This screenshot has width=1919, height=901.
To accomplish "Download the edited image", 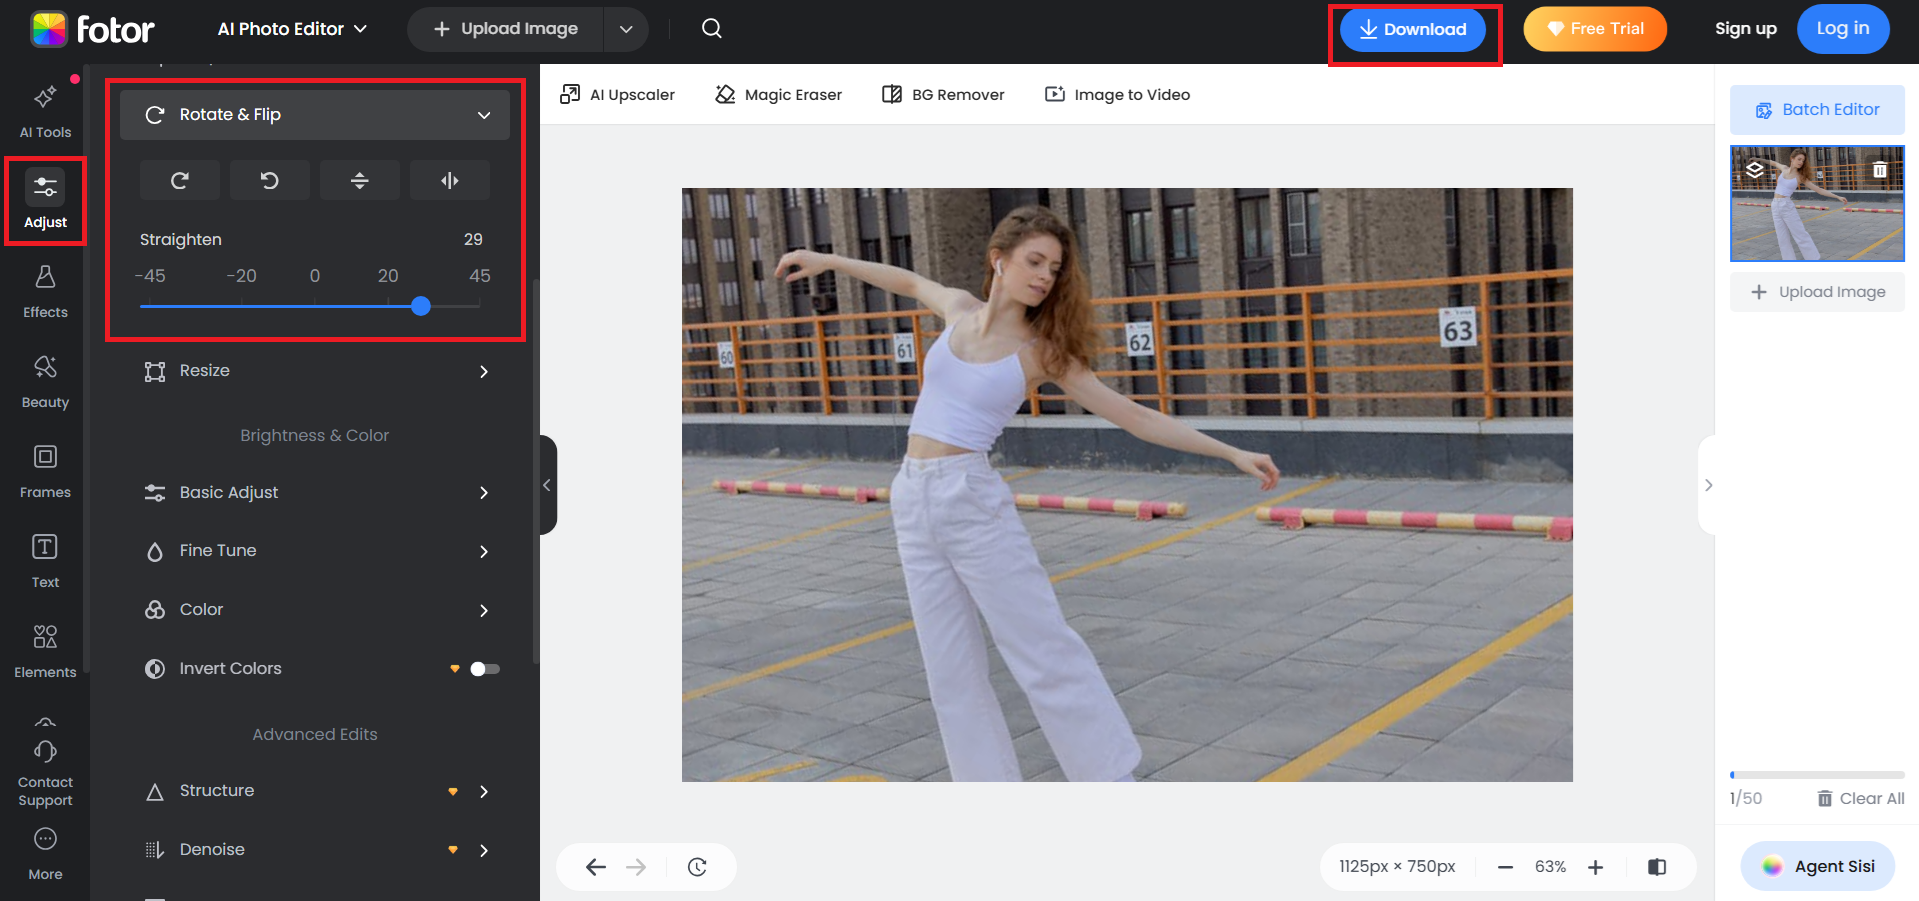I will pyautogui.click(x=1414, y=29).
